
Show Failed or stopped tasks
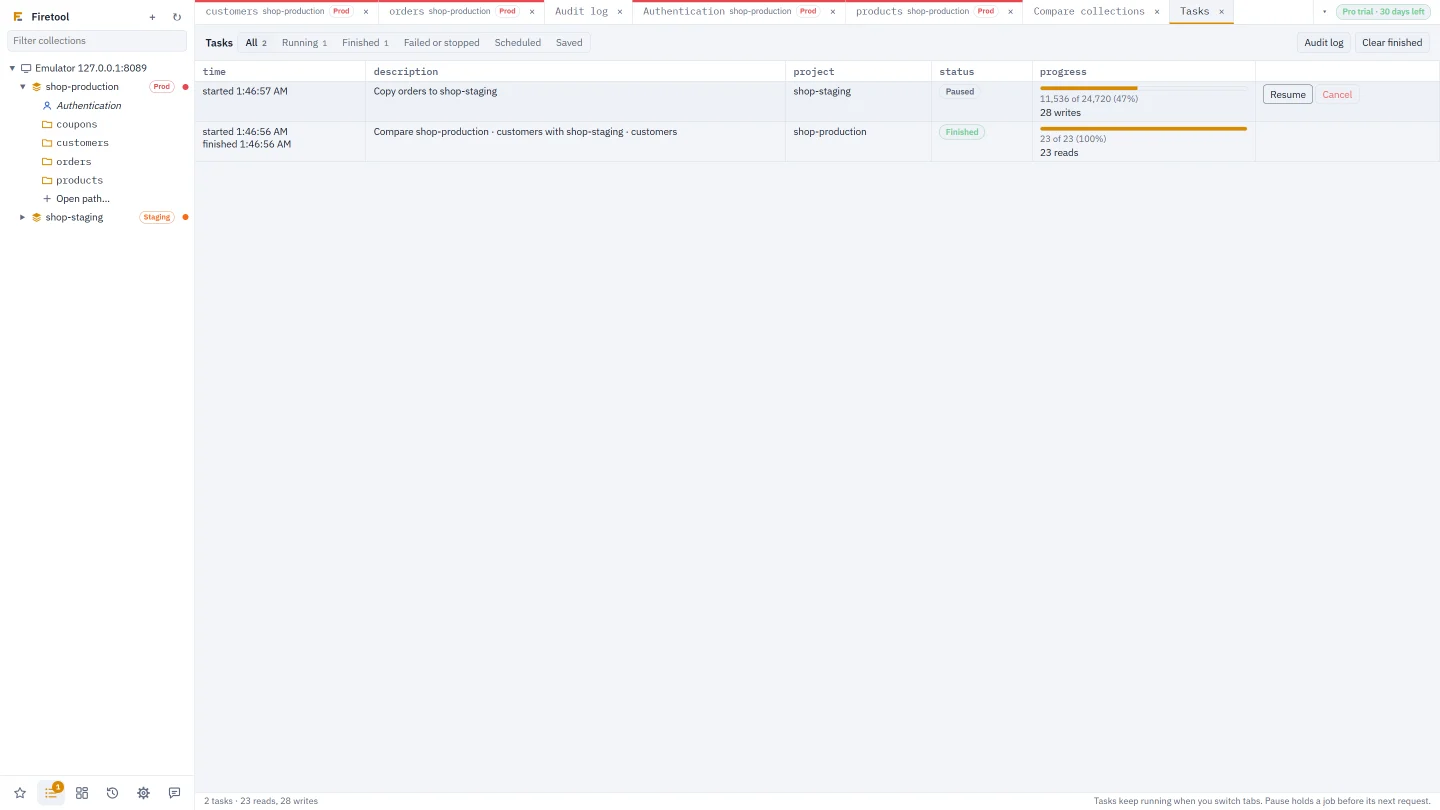coord(442,43)
